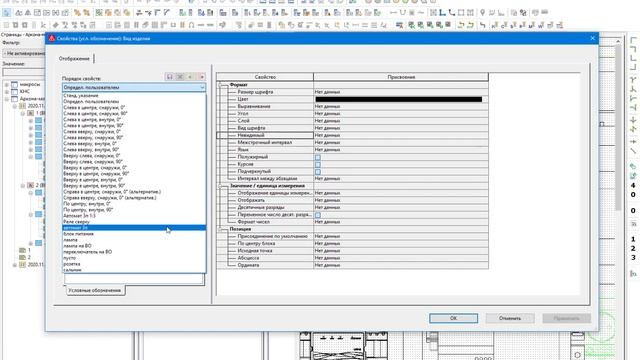Toggle the Подчеркнутый checkbox
Image resolution: width=640 pixels, height=360 pixels.
[318, 171]
